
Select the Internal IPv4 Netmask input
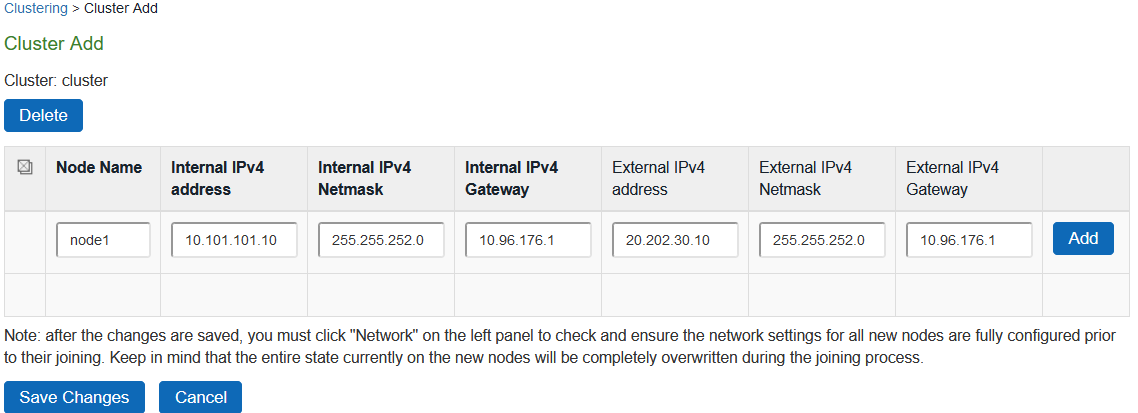pos(381,240)
